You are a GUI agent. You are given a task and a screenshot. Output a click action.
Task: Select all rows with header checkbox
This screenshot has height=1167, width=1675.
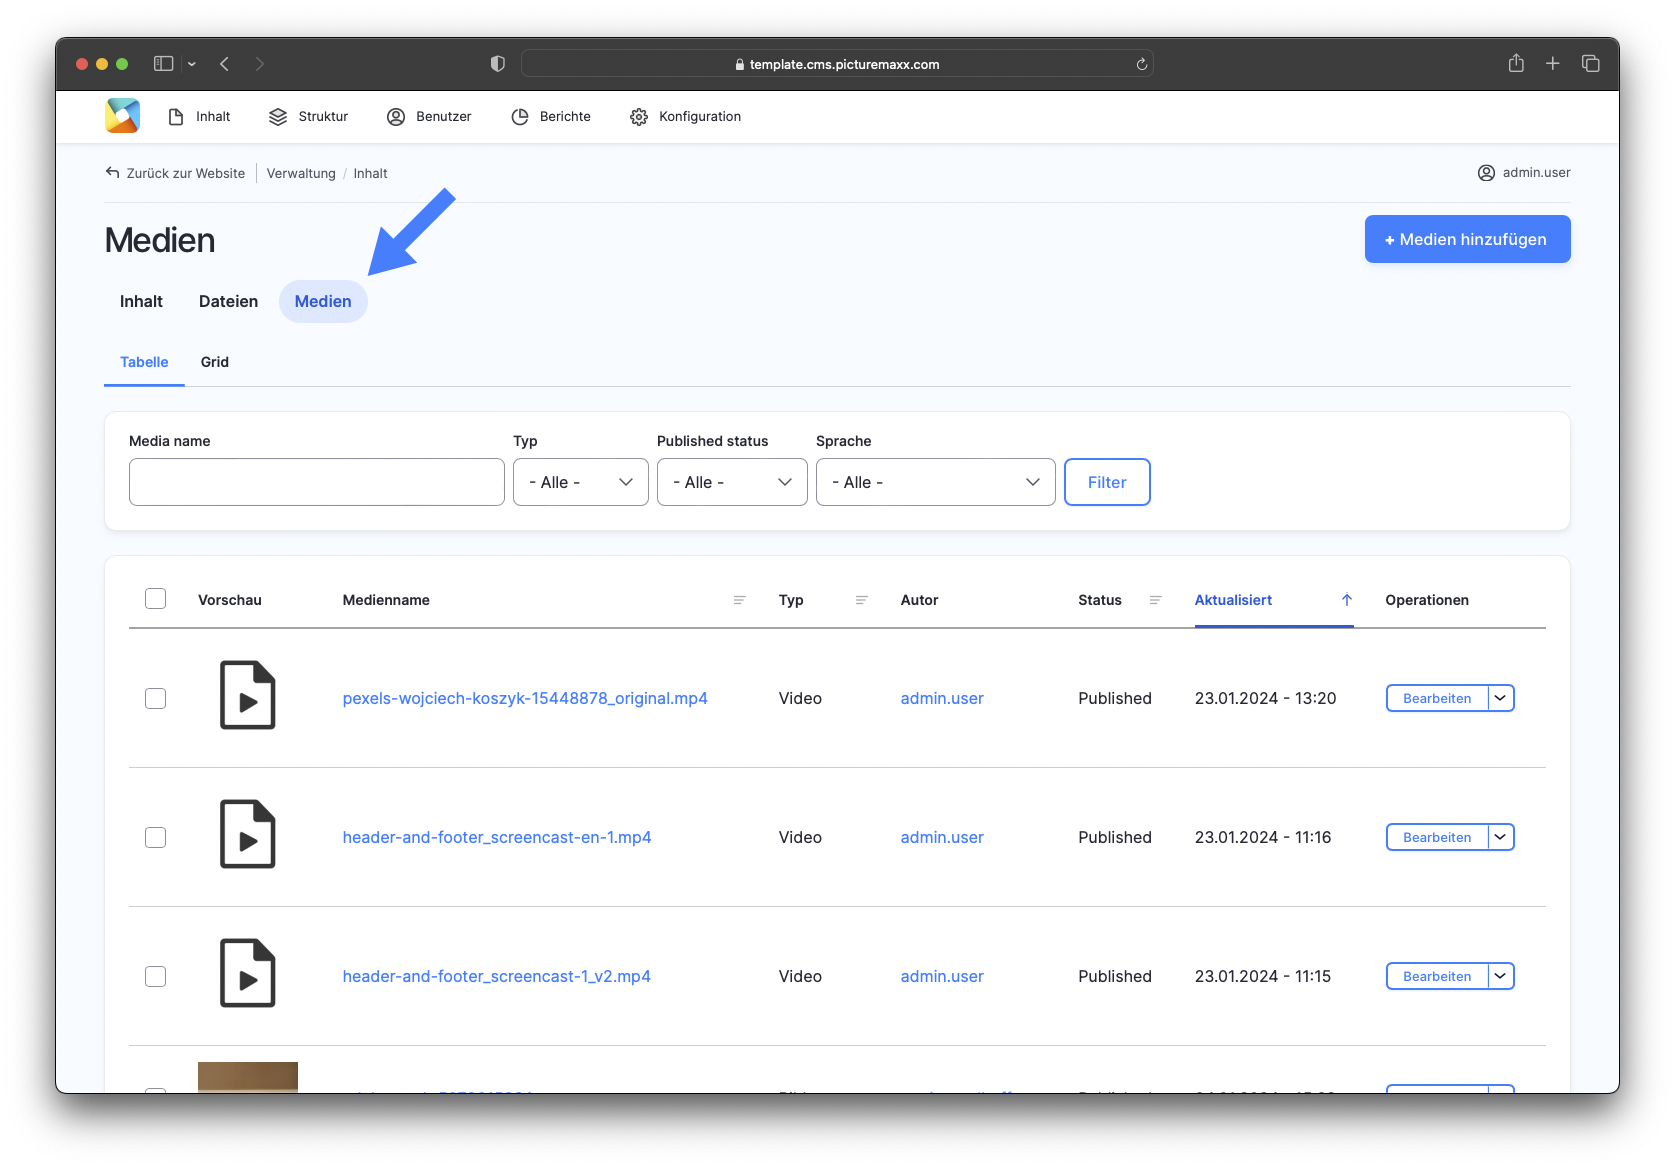click(155, 599)
